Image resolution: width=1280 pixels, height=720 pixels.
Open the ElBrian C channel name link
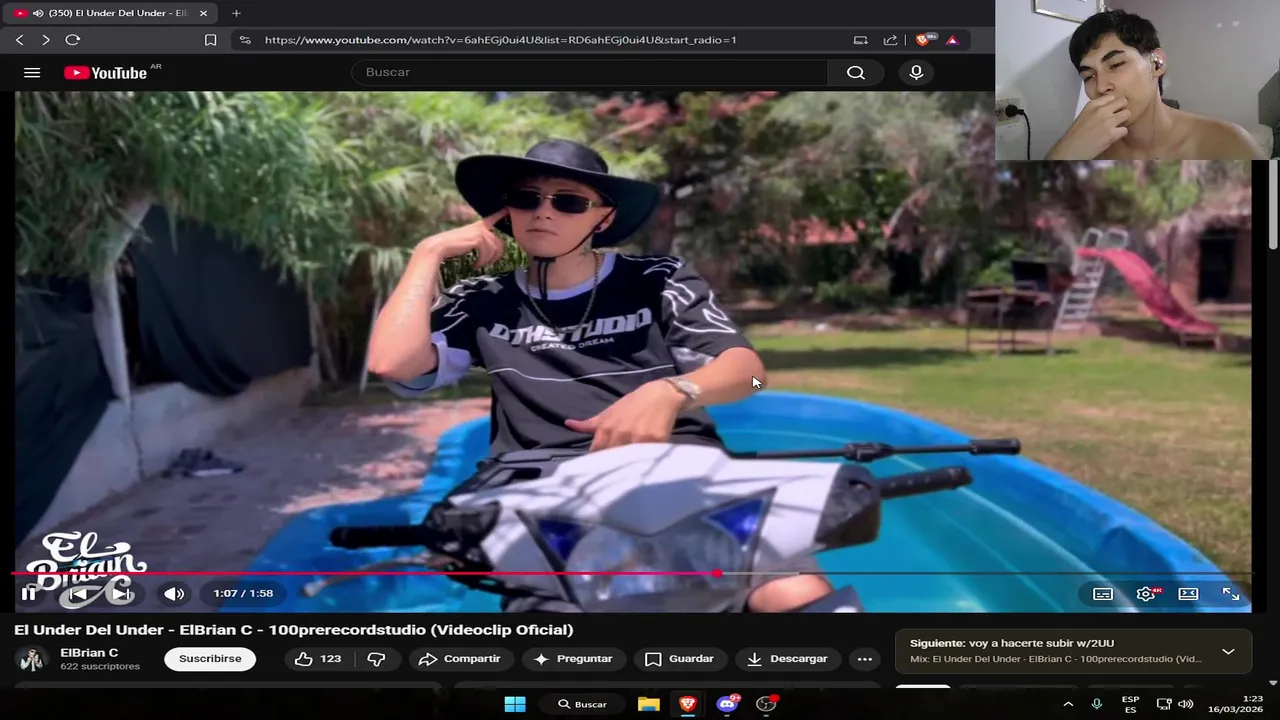click(89, 653)
